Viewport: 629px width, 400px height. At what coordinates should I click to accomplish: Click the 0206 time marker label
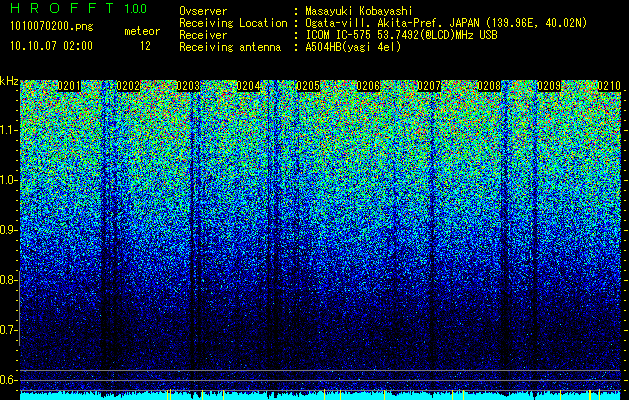pyautogui.click(x=368, y=86)
